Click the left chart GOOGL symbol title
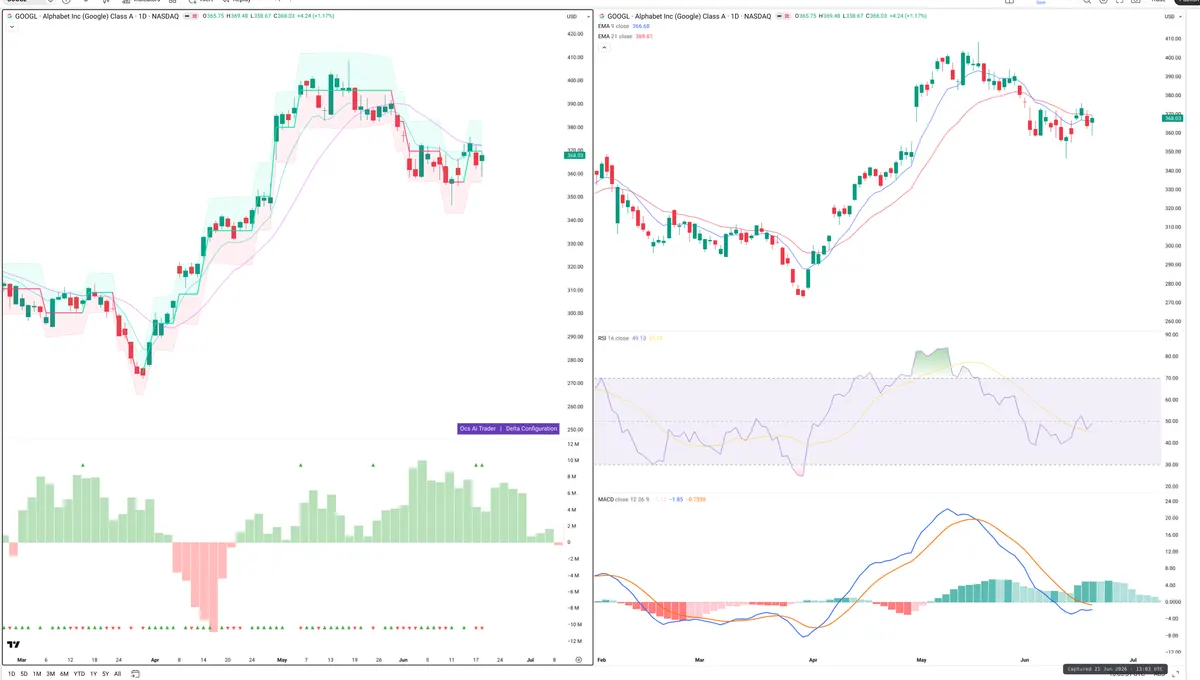Screen dimensions: 1200x680 pyautogui.click(x=97, y=17)
